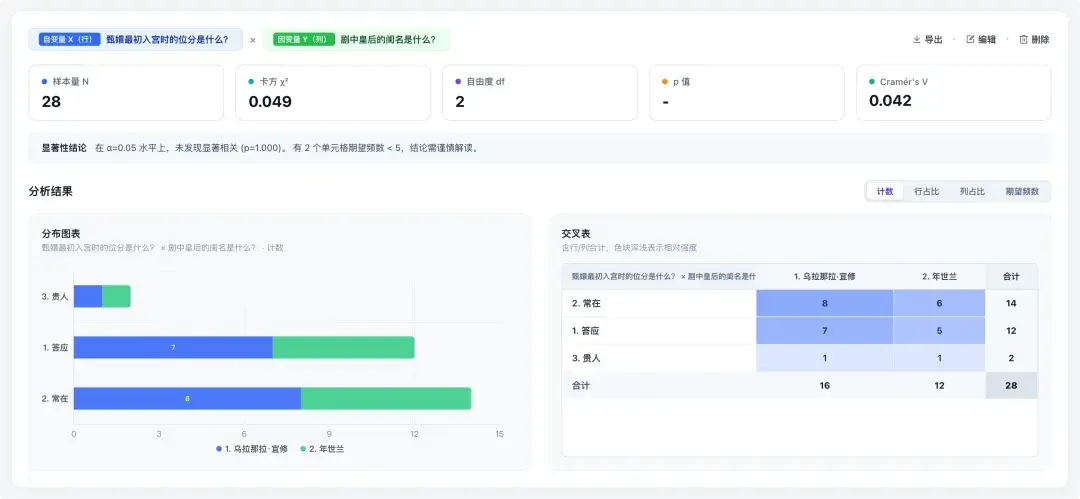Screen dimensions: 1080x499
Task: Click the green segment of the 答应 bar
Action: coord(344,347)
